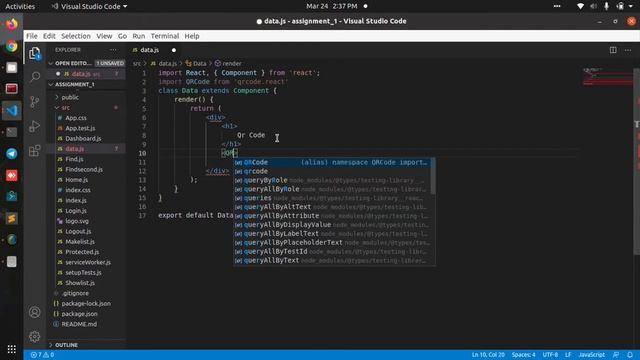
Task: Collapse the src folder
Action: [65, 107]
